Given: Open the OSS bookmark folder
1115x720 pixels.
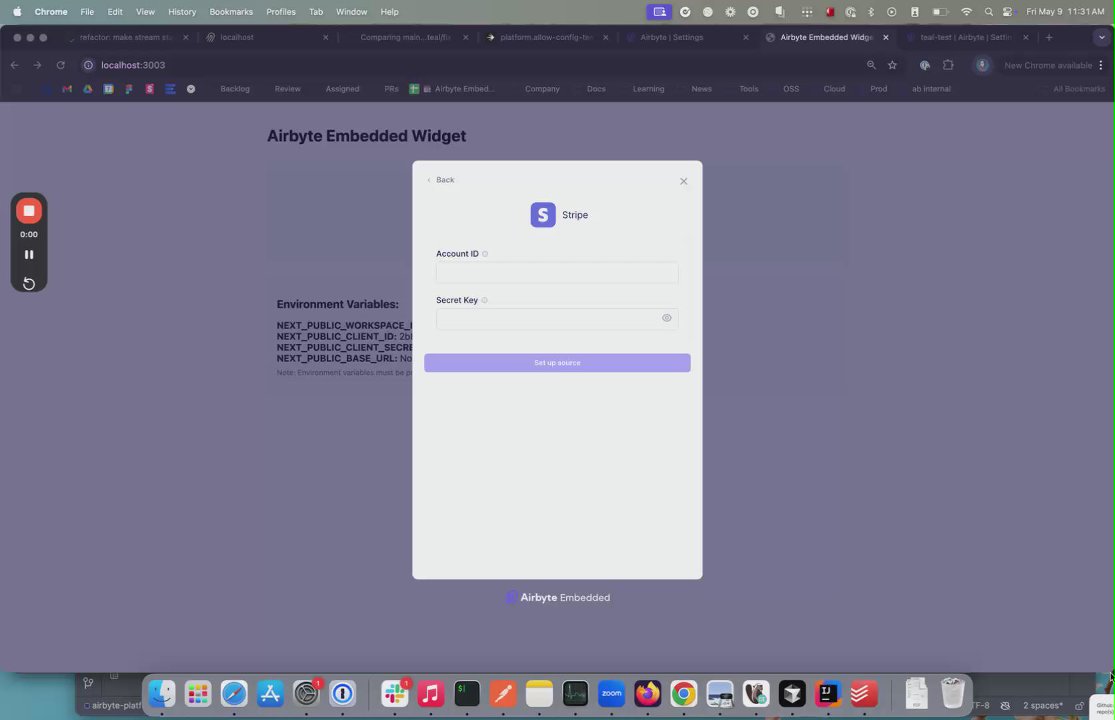Looking at the screenshot, I should click(x=791, y=89).
